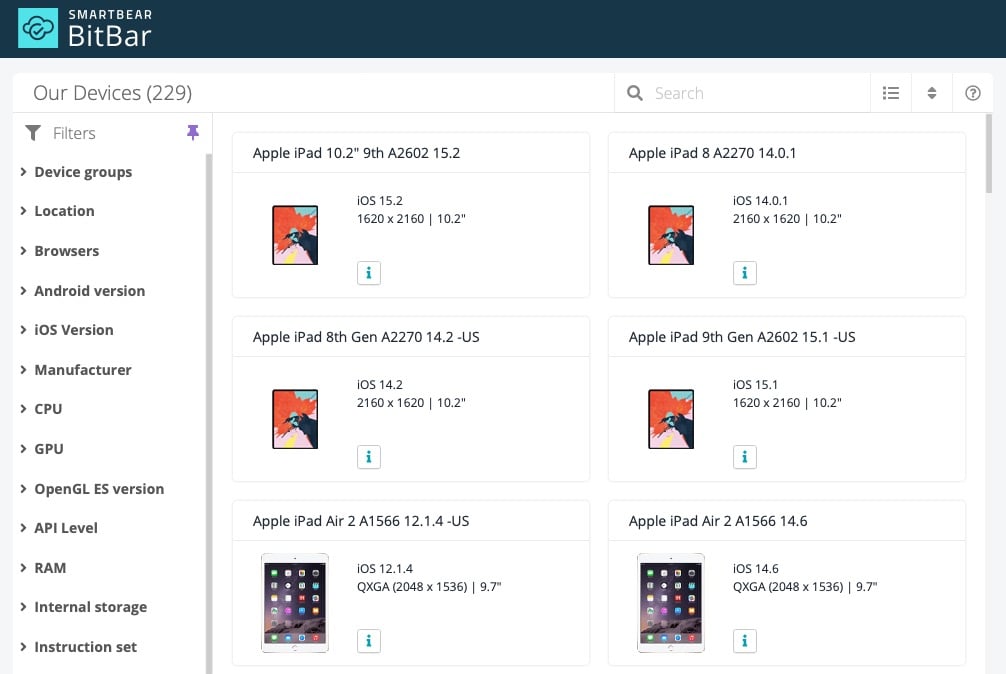This screenshot has height=674, width=1006.
Task: Expand the Instruction set filter
Action: [78, 646]
